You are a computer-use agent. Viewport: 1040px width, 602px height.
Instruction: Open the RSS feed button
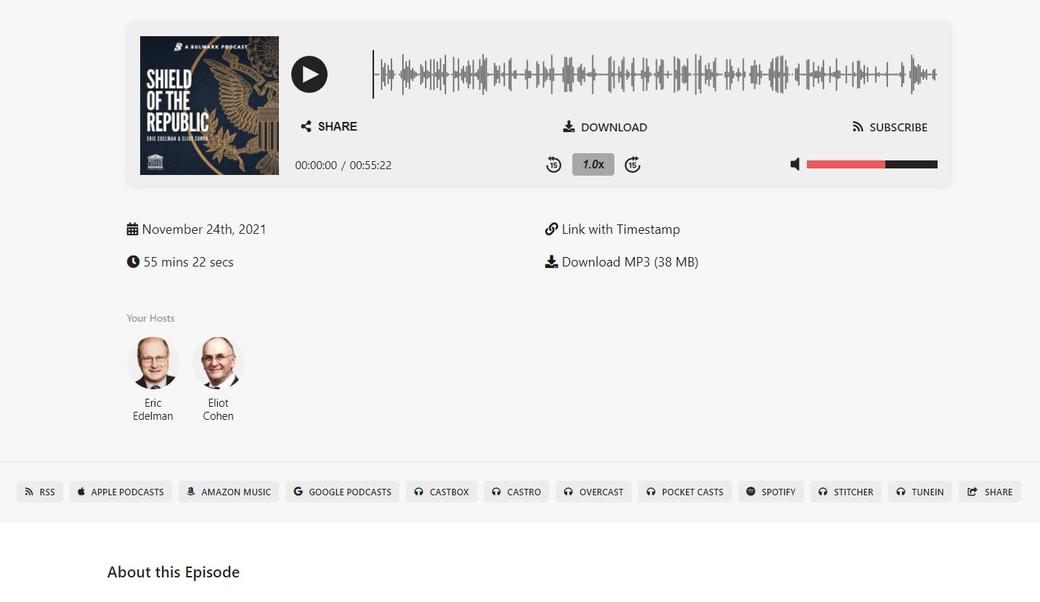[x=40, y=492]
